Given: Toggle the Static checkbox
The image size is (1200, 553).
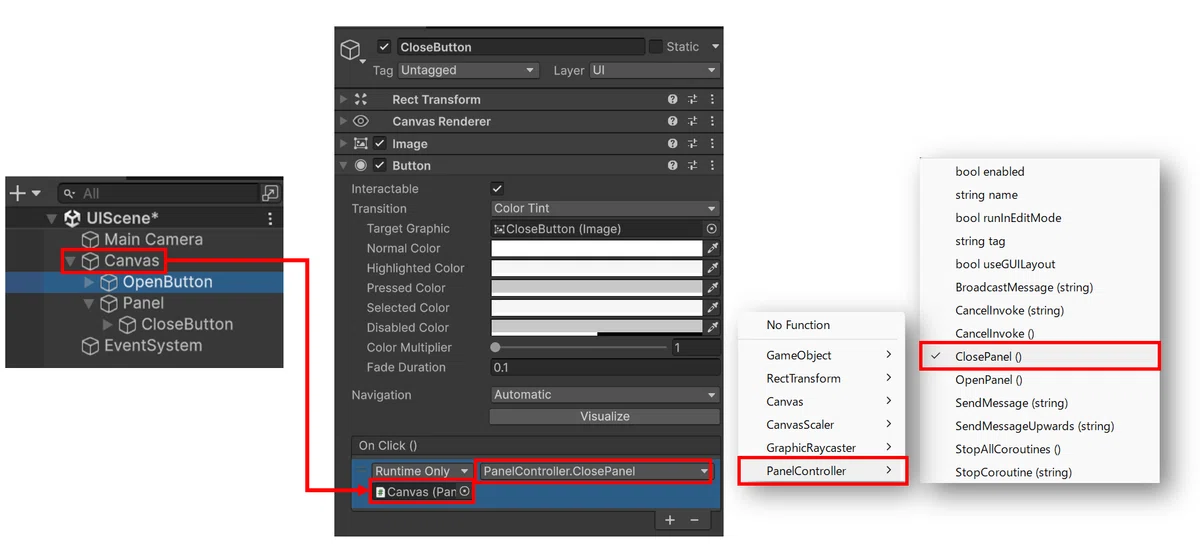Looking at the screenshot, I should (656, 46).
